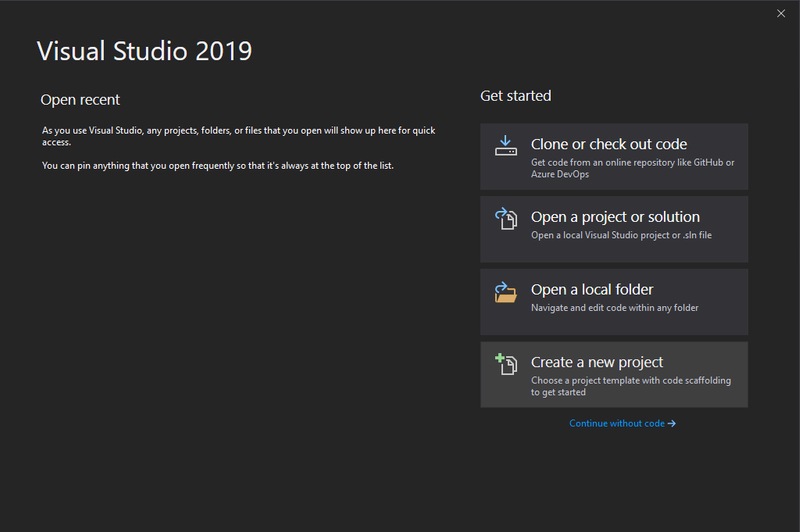Viewport: 800px width, 532px height.
Task: Click the open local folder icon
Action: 506,292
